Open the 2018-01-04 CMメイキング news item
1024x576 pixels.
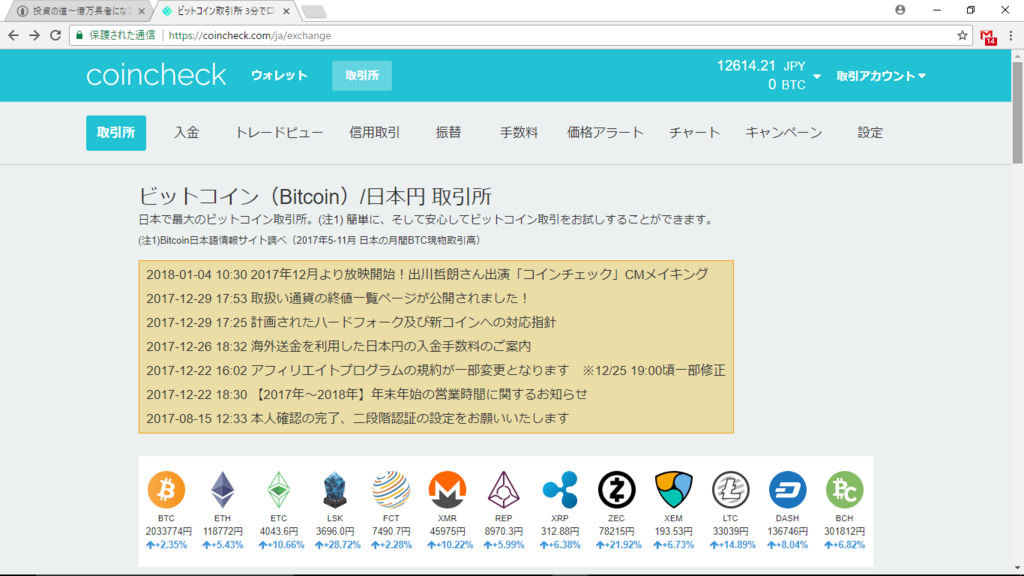[x=427, y=274]
